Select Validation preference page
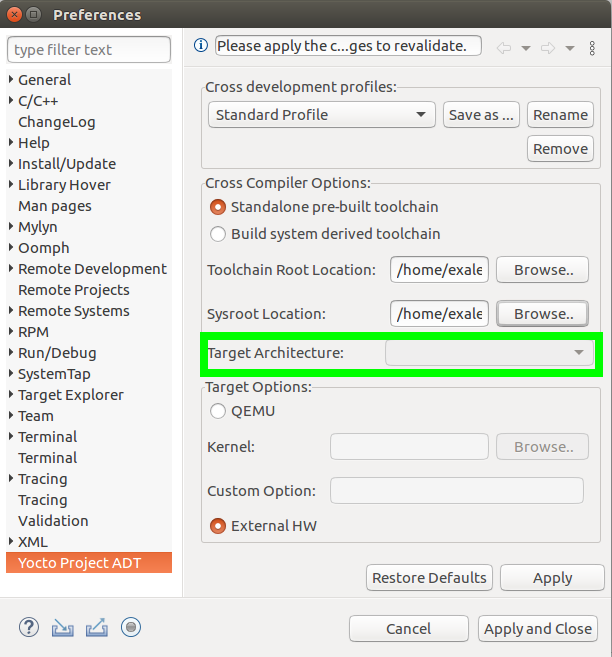The width and height of the screenshot is (612, 657). pos(53,521)
